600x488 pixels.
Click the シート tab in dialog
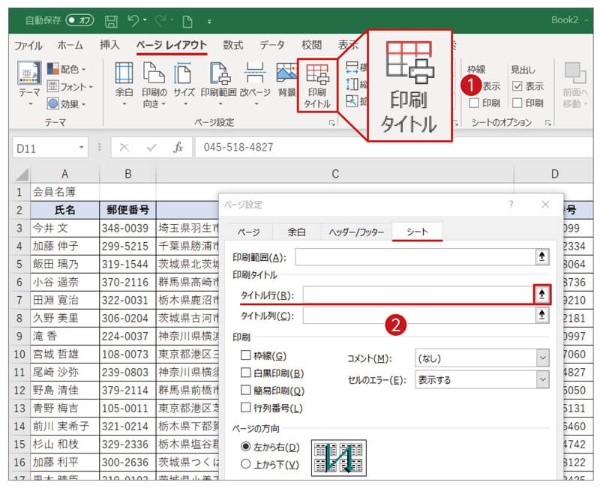417,232
